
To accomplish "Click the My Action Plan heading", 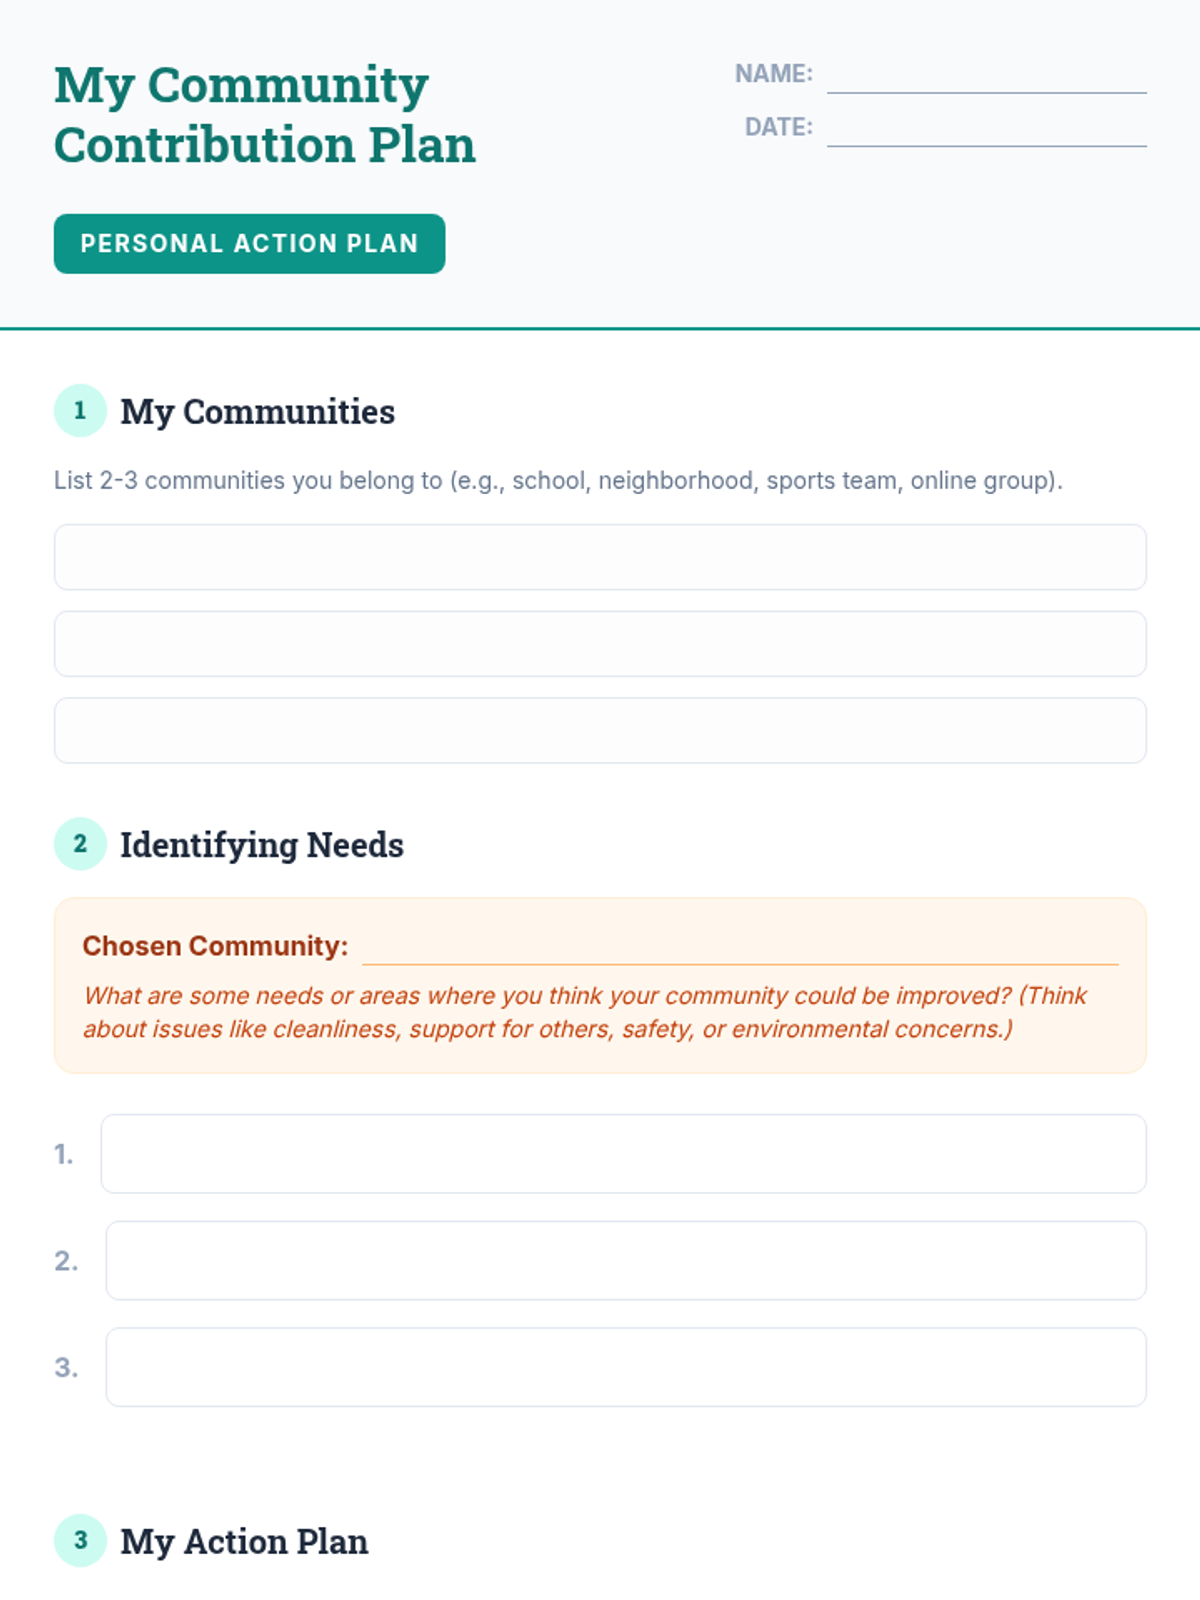I will tap(244, 1542).
